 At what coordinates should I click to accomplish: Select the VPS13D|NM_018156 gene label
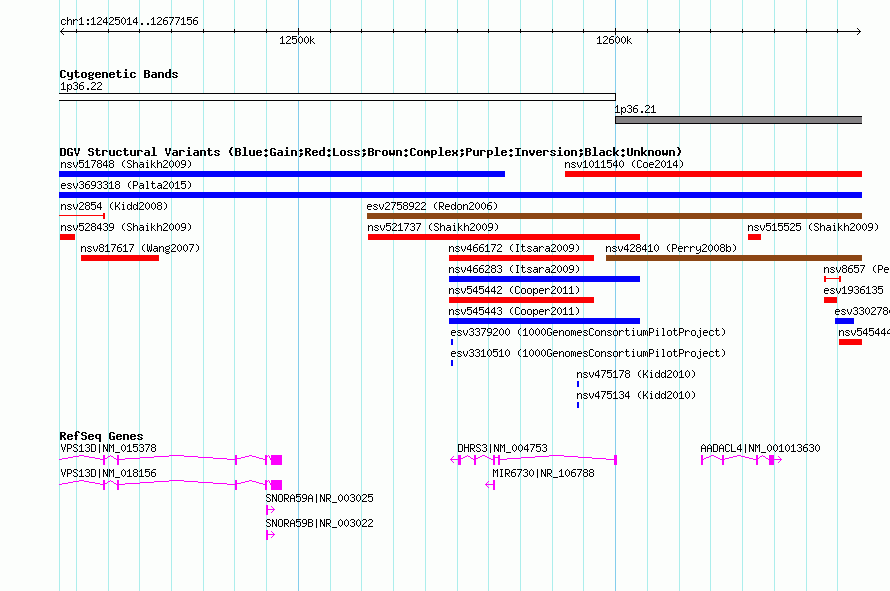click(x=108, y=473)
